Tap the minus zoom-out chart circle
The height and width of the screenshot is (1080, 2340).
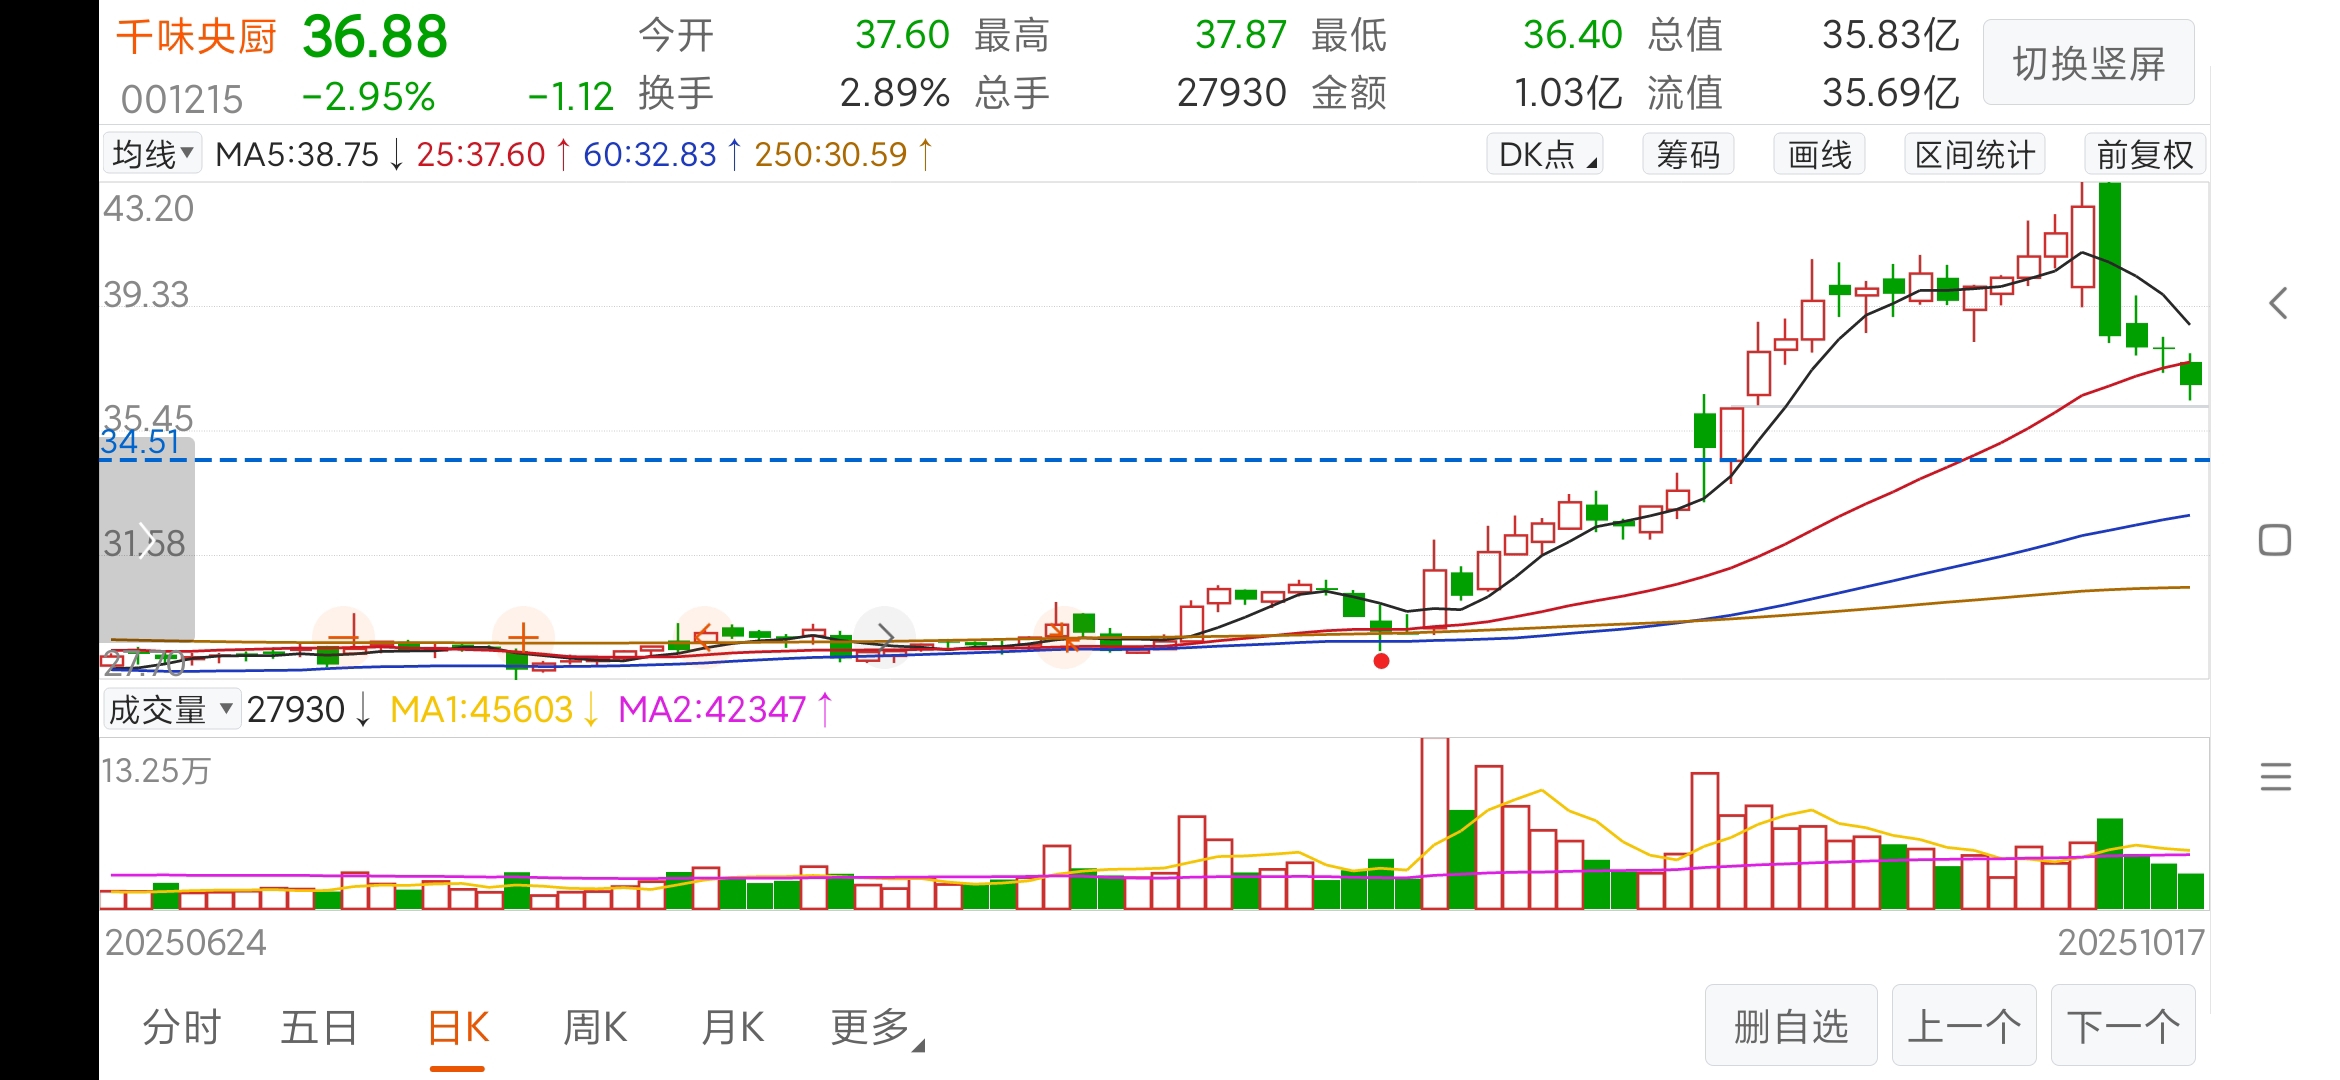pos(344,636)
